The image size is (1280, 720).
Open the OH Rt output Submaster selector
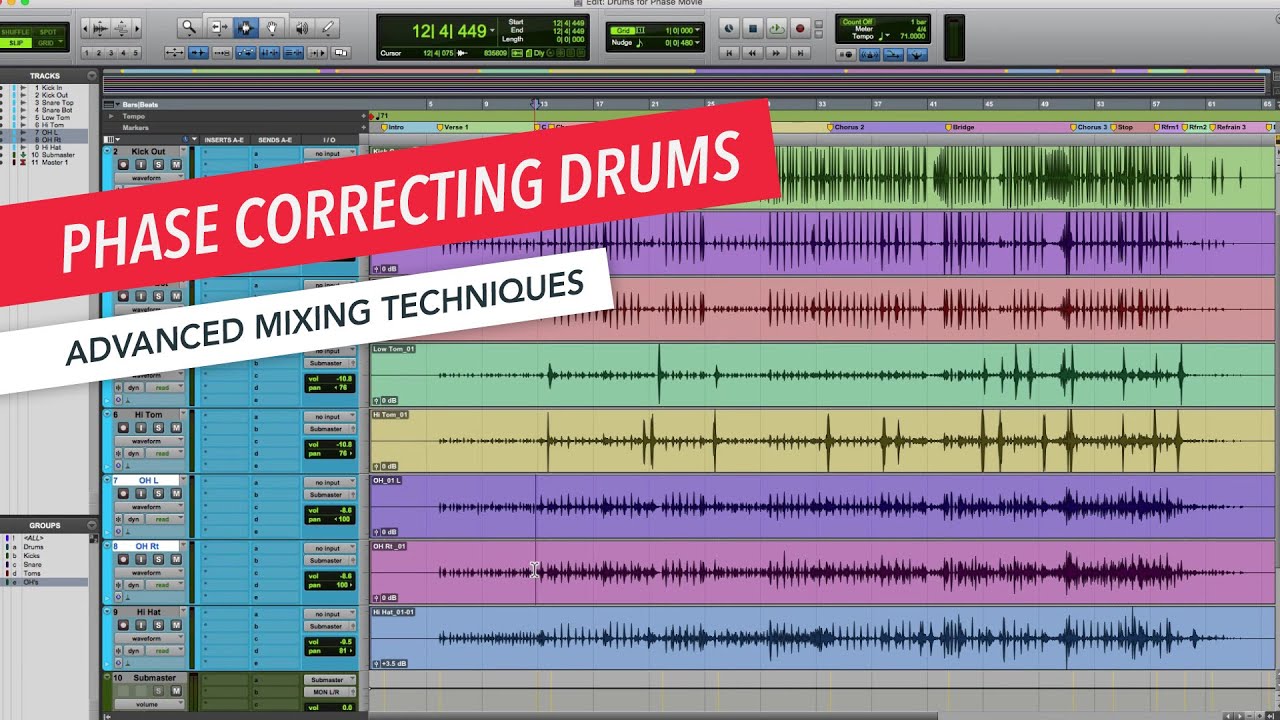pyautogui.click(x=329, y=561)
